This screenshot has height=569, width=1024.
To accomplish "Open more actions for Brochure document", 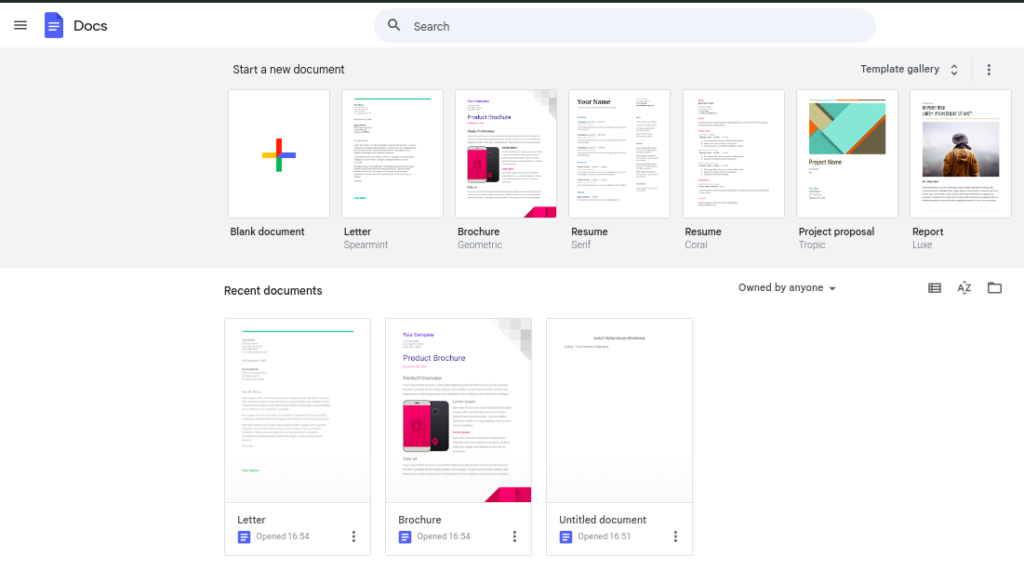I will (x=515, y=536).
